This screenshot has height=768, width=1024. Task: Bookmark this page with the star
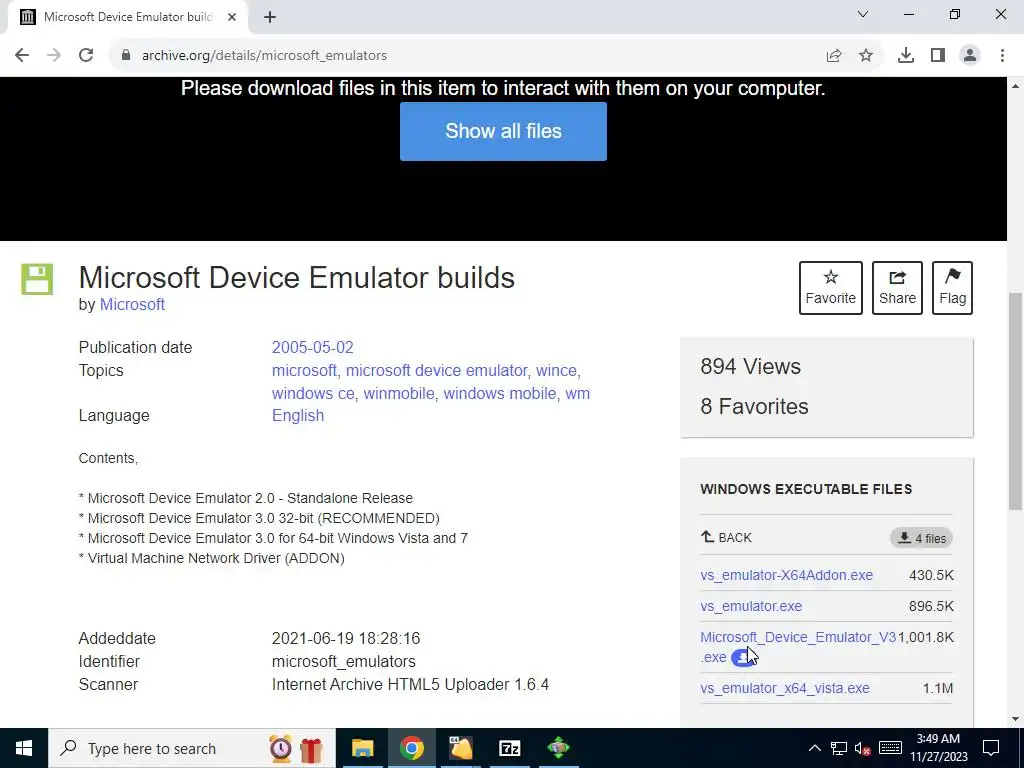coord(866,56)
